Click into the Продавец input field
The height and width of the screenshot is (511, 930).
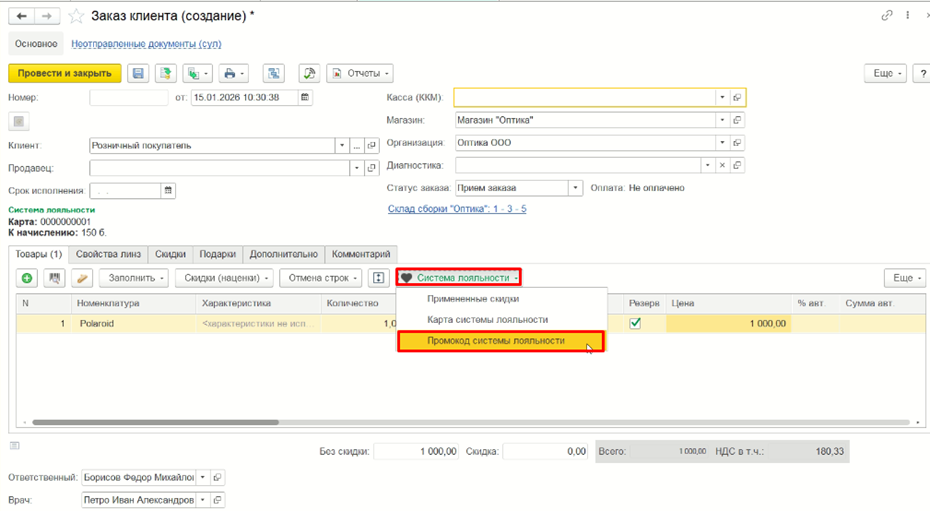(219, 168)
